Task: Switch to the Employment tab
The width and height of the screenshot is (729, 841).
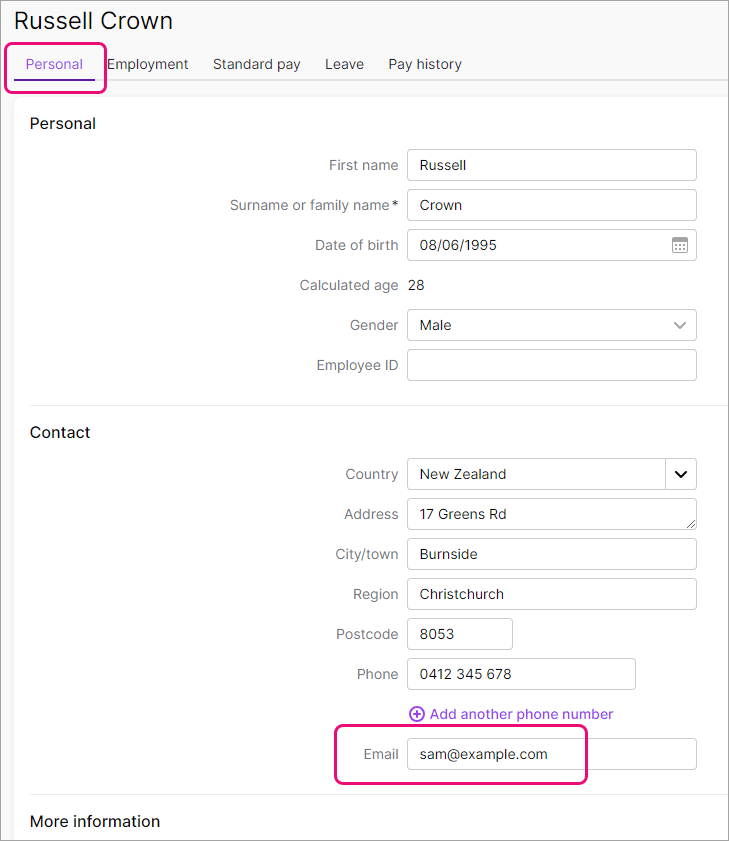Action: pos(147,64)
